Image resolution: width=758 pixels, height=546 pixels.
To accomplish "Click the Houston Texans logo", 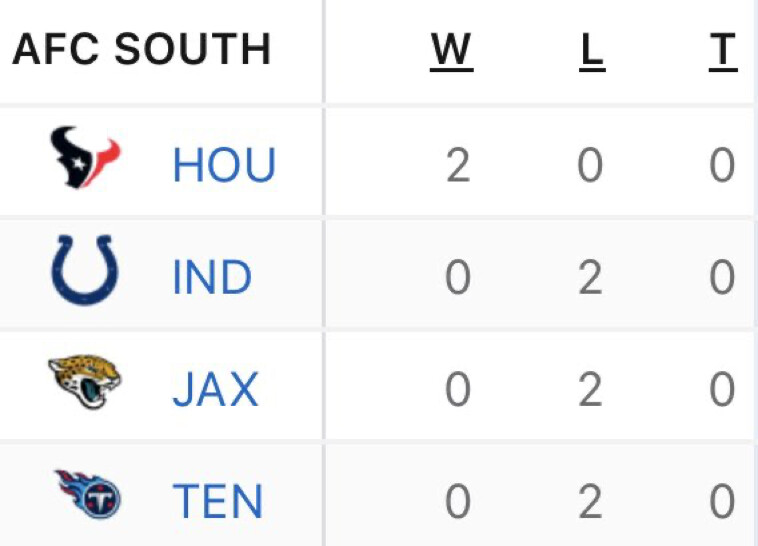I will point(85,157).
